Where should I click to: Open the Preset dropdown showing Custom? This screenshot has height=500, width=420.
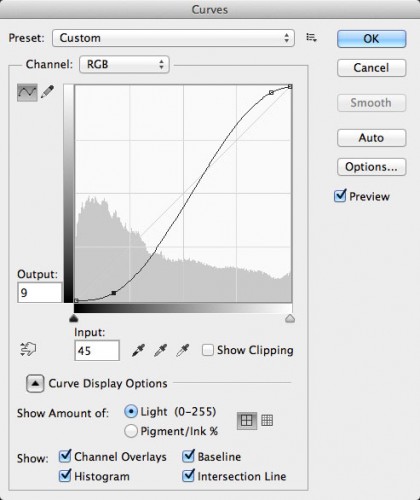click(x=173, y=38)
